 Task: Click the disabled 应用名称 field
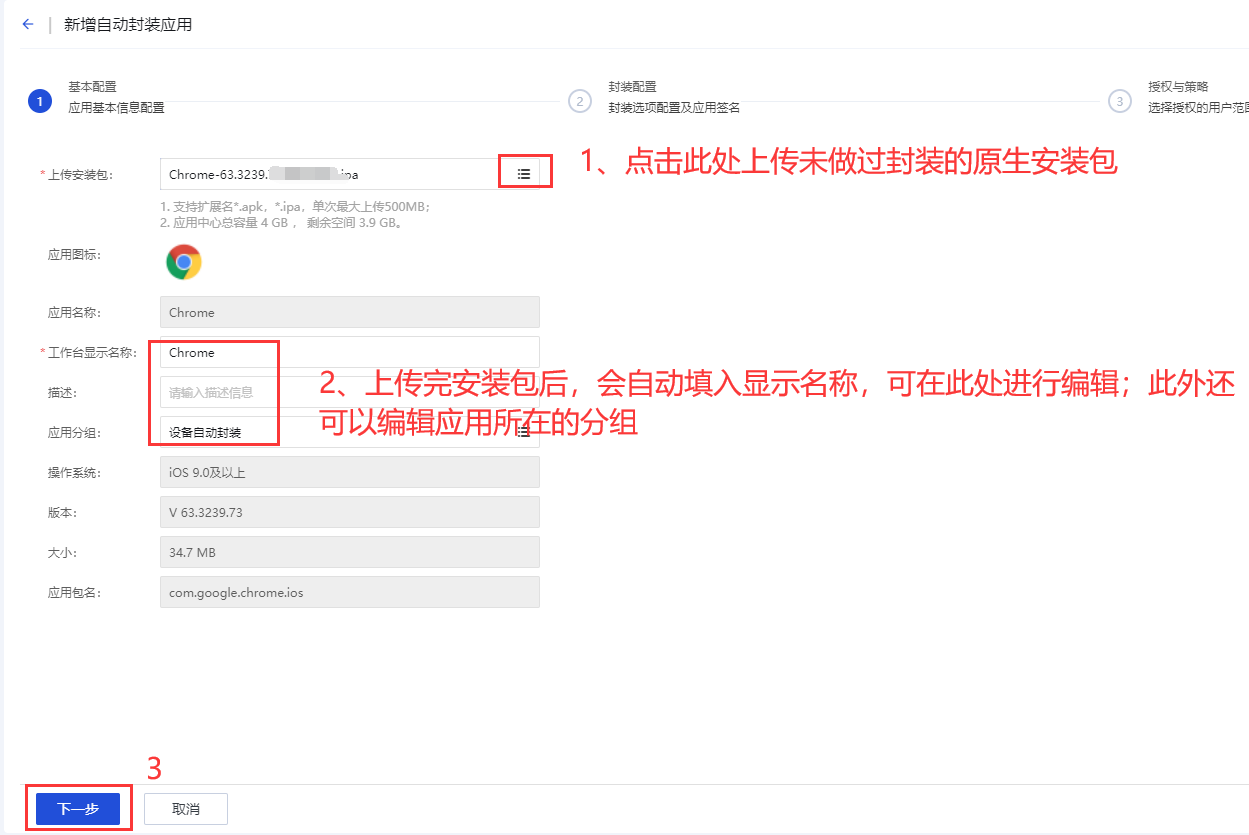350,313
